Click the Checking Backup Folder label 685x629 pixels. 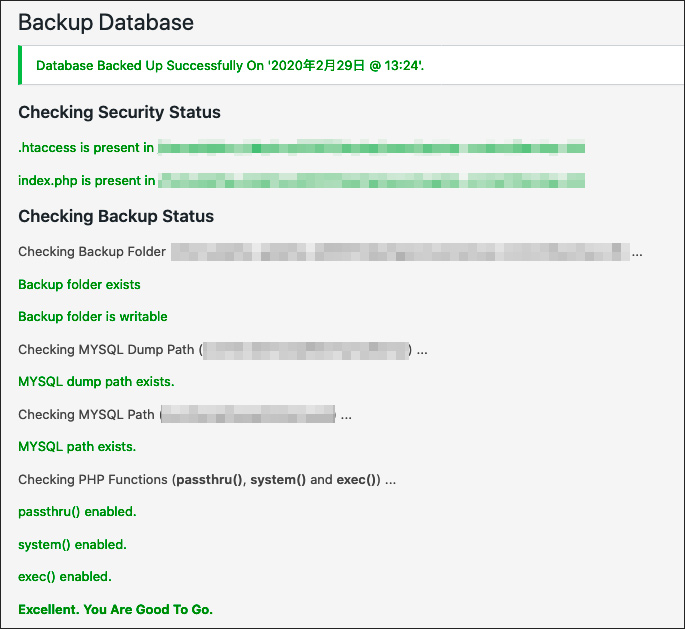pyautogui.click(x=92, y=252)
